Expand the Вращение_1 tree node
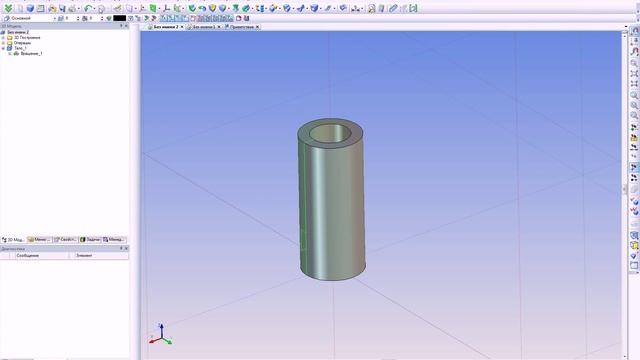640x360 pixels. 10,53
